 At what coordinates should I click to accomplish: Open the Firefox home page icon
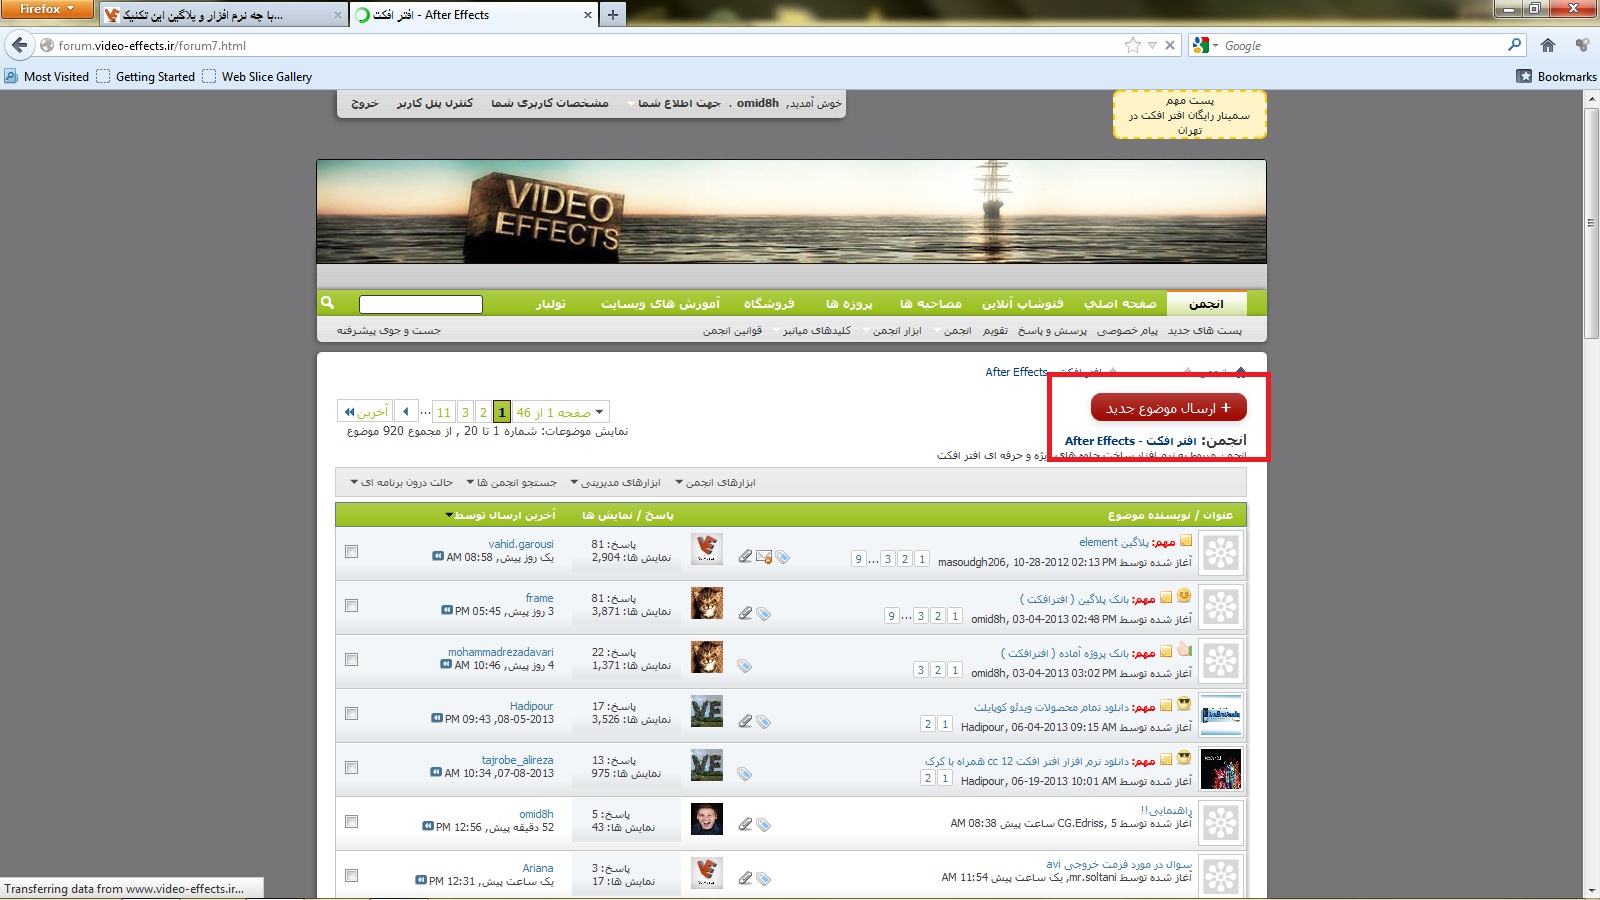point(1548,45)
